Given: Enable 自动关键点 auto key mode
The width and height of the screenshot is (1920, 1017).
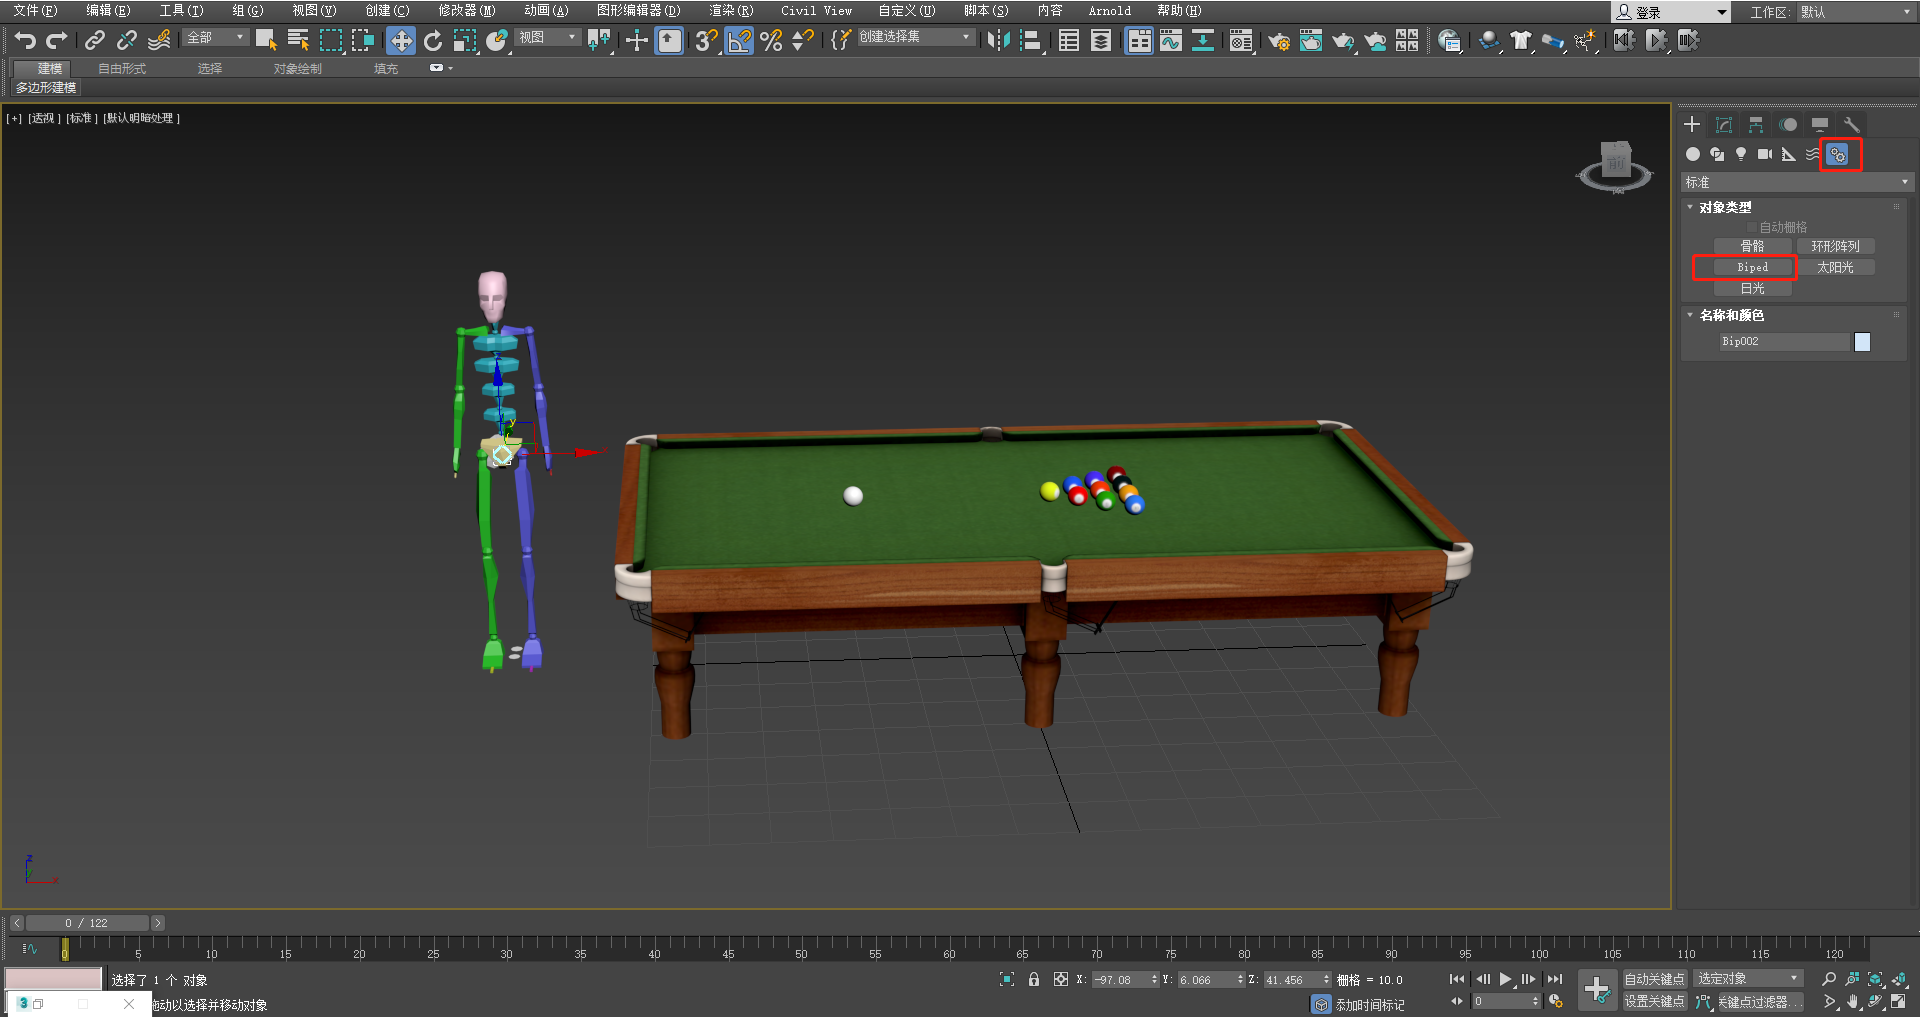Looking at the screenshot, I should [1654, 979].
